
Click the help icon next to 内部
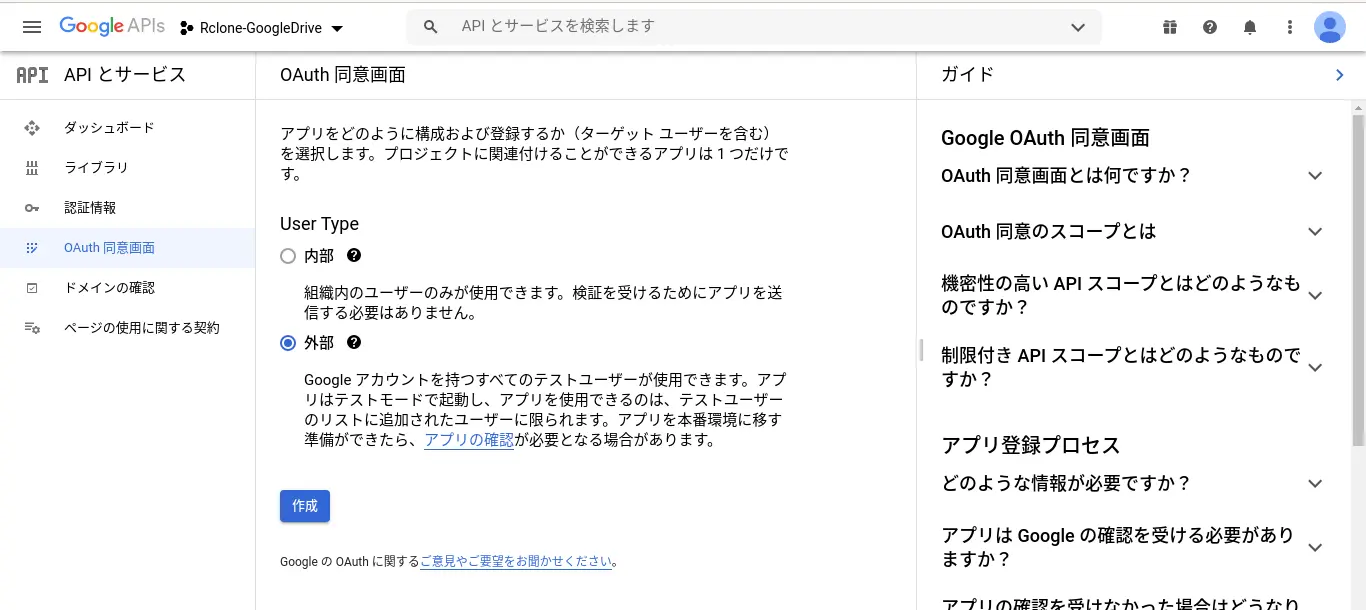point(354,256)
